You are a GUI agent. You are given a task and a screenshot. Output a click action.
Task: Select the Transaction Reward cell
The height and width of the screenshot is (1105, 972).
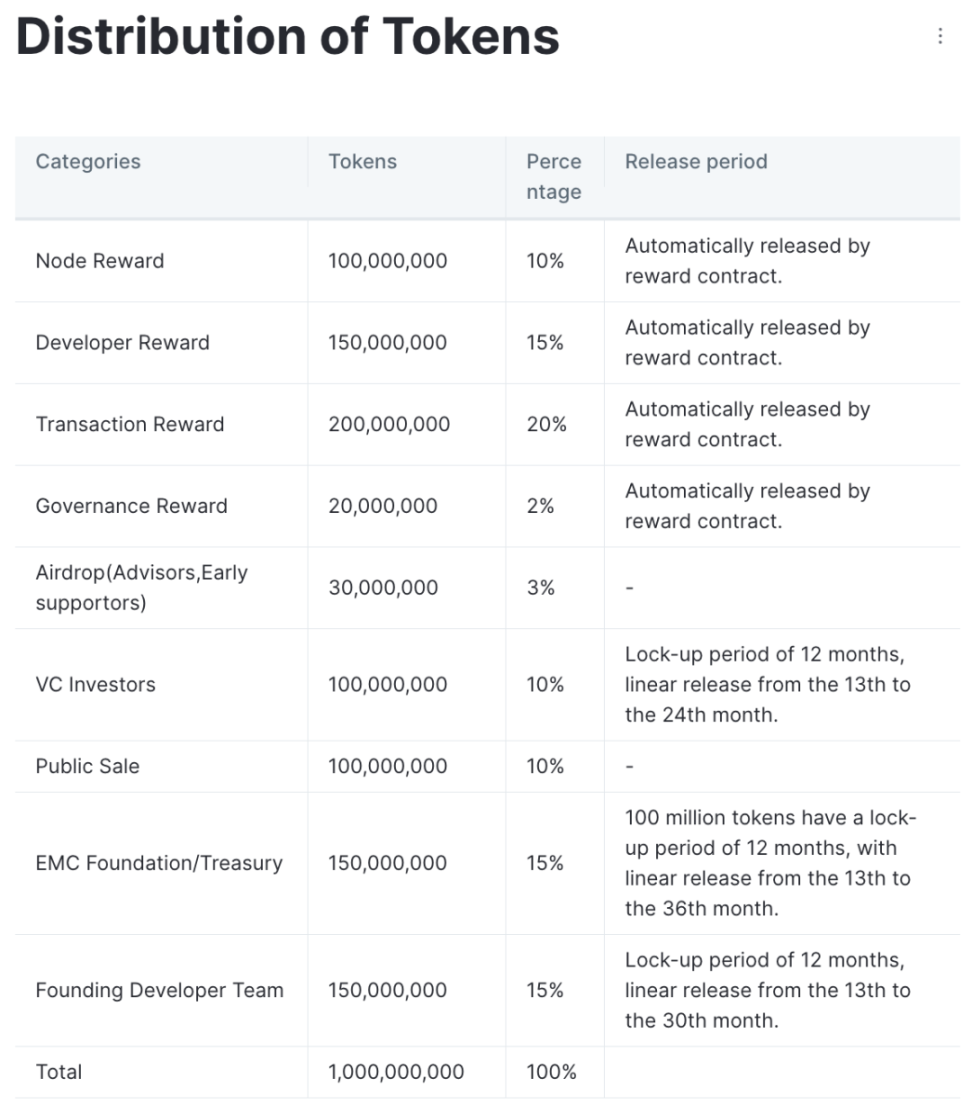pos(130,425)
